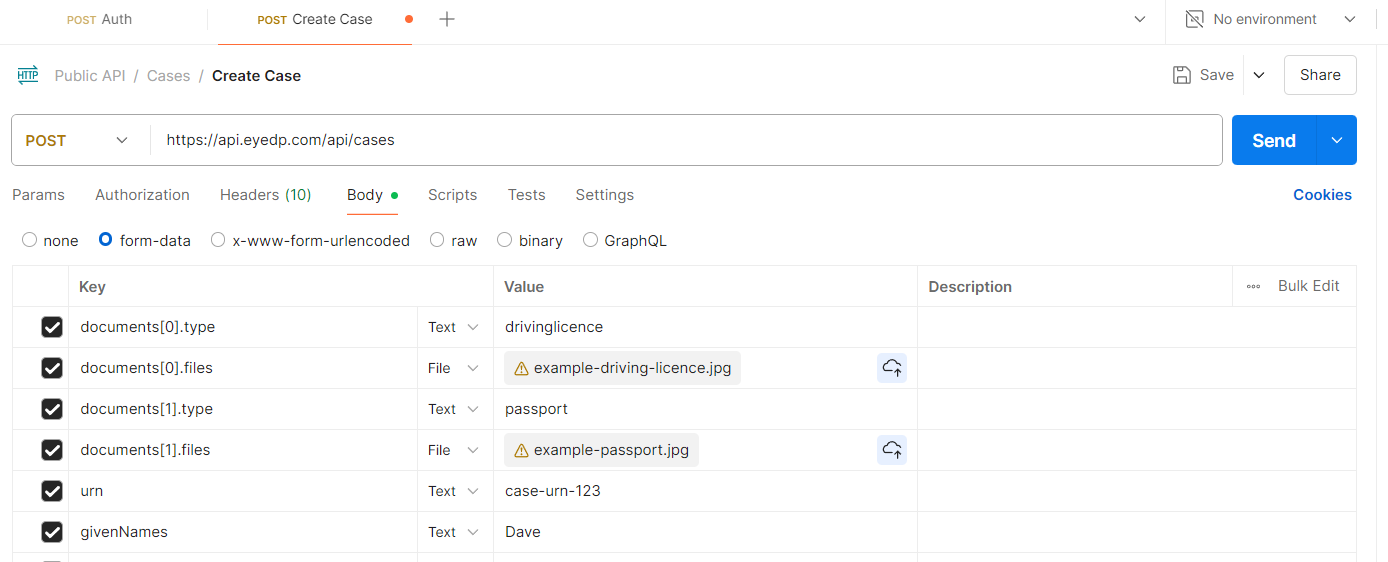The image size is (1388, 562).
Task: Open the Headers (10) tab
Action: [x=265, y=195]
